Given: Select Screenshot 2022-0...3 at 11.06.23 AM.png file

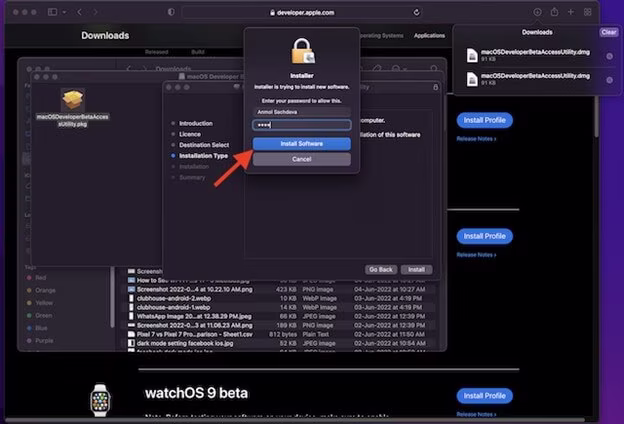Looking at the screenshot, I should 281,325.
